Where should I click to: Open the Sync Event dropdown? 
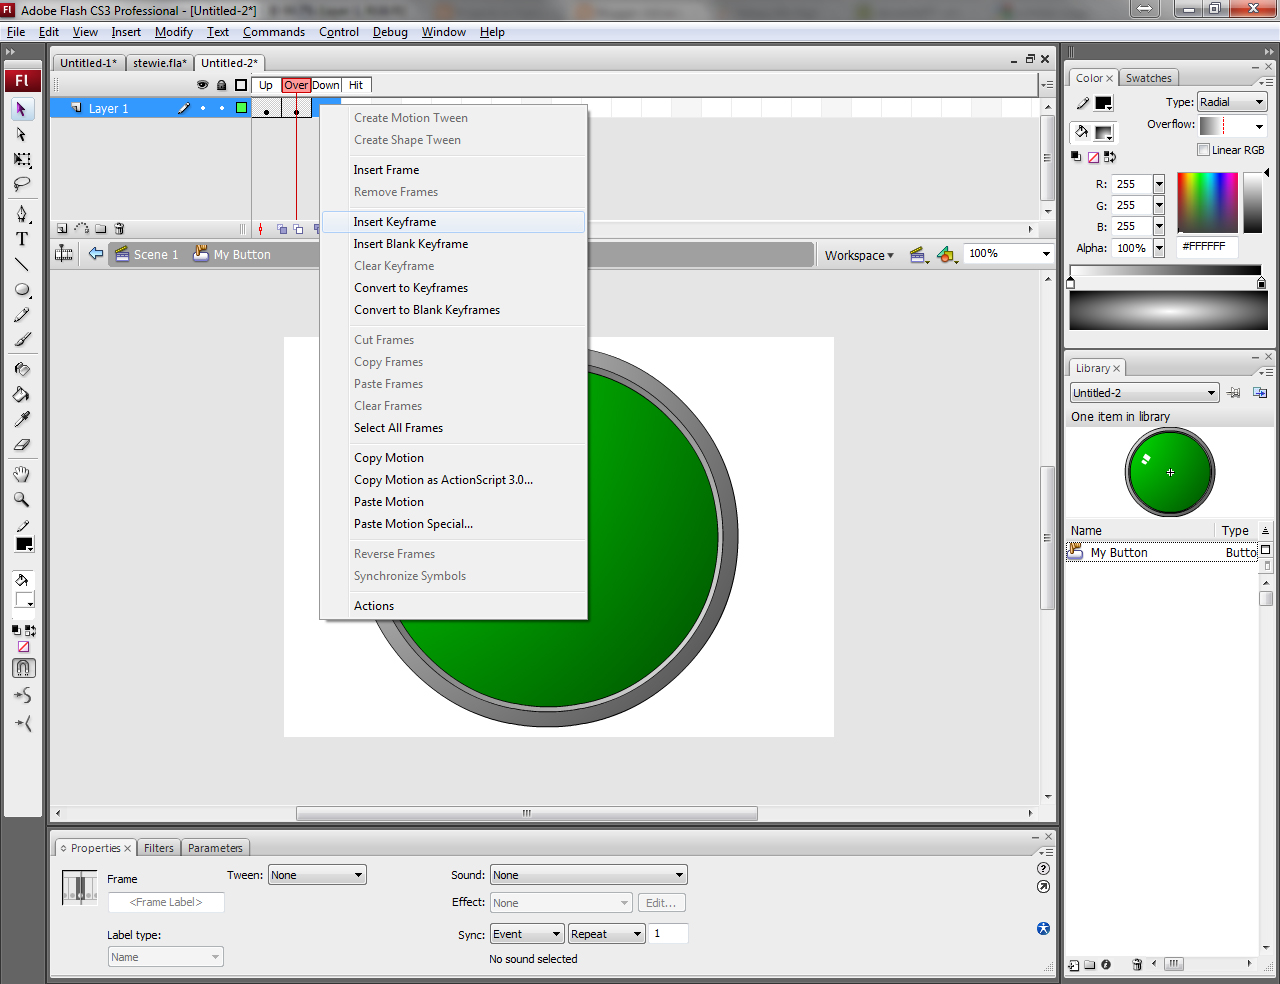pos(527,934)
